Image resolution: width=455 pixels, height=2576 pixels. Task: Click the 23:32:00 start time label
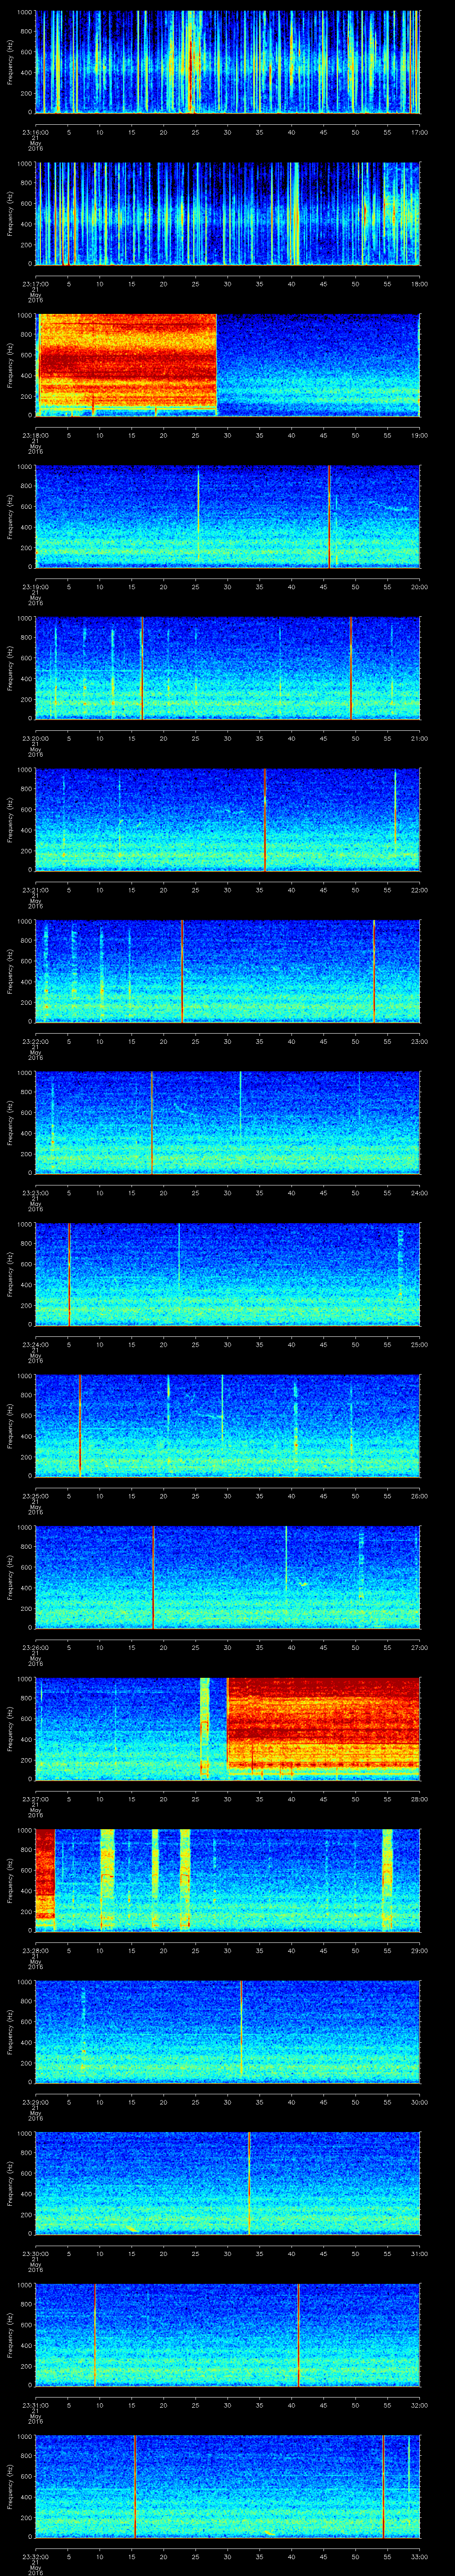(x=35, y=2557)
